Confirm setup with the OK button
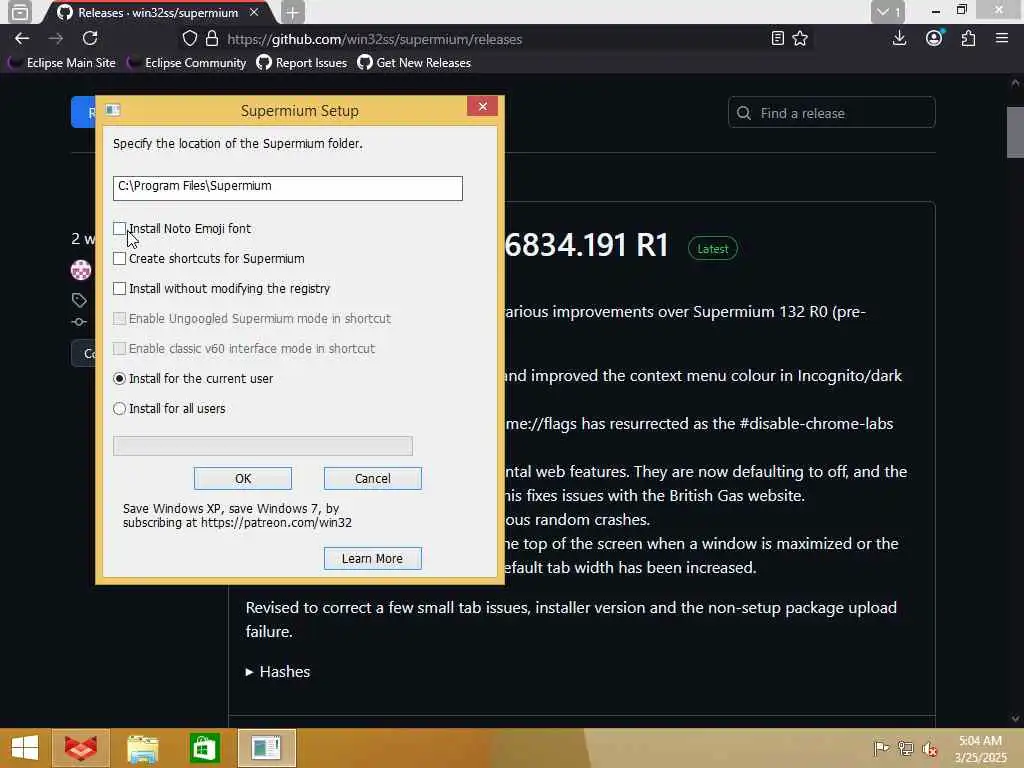This screenshot has height=768, width=1024. [x=243, y=479]
